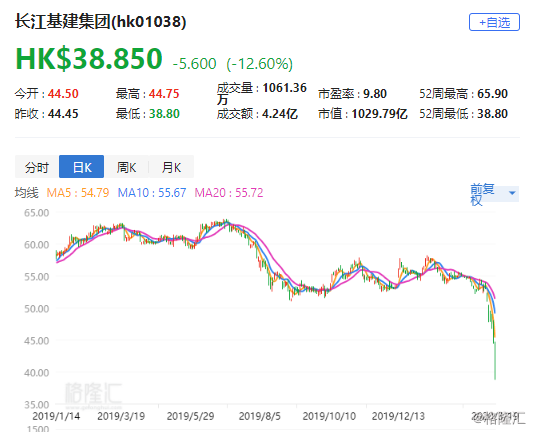Click the MA5 : 54.79 indicator label
The height and width of the screenshot is (432, 533).
78,193
